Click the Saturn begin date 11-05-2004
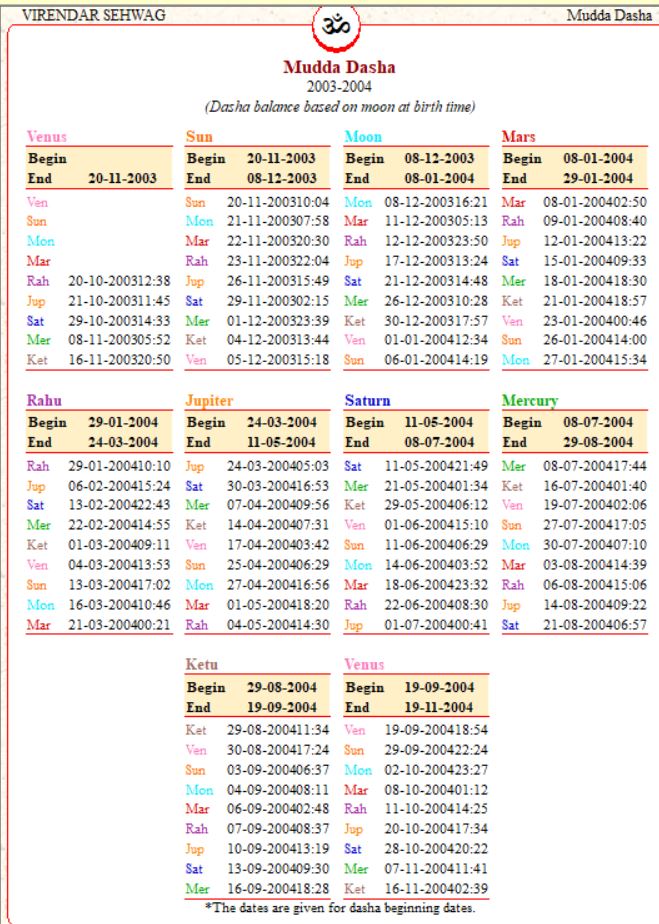Image resolution: width=659 pixels, height=924 pixels. point(440,423)
